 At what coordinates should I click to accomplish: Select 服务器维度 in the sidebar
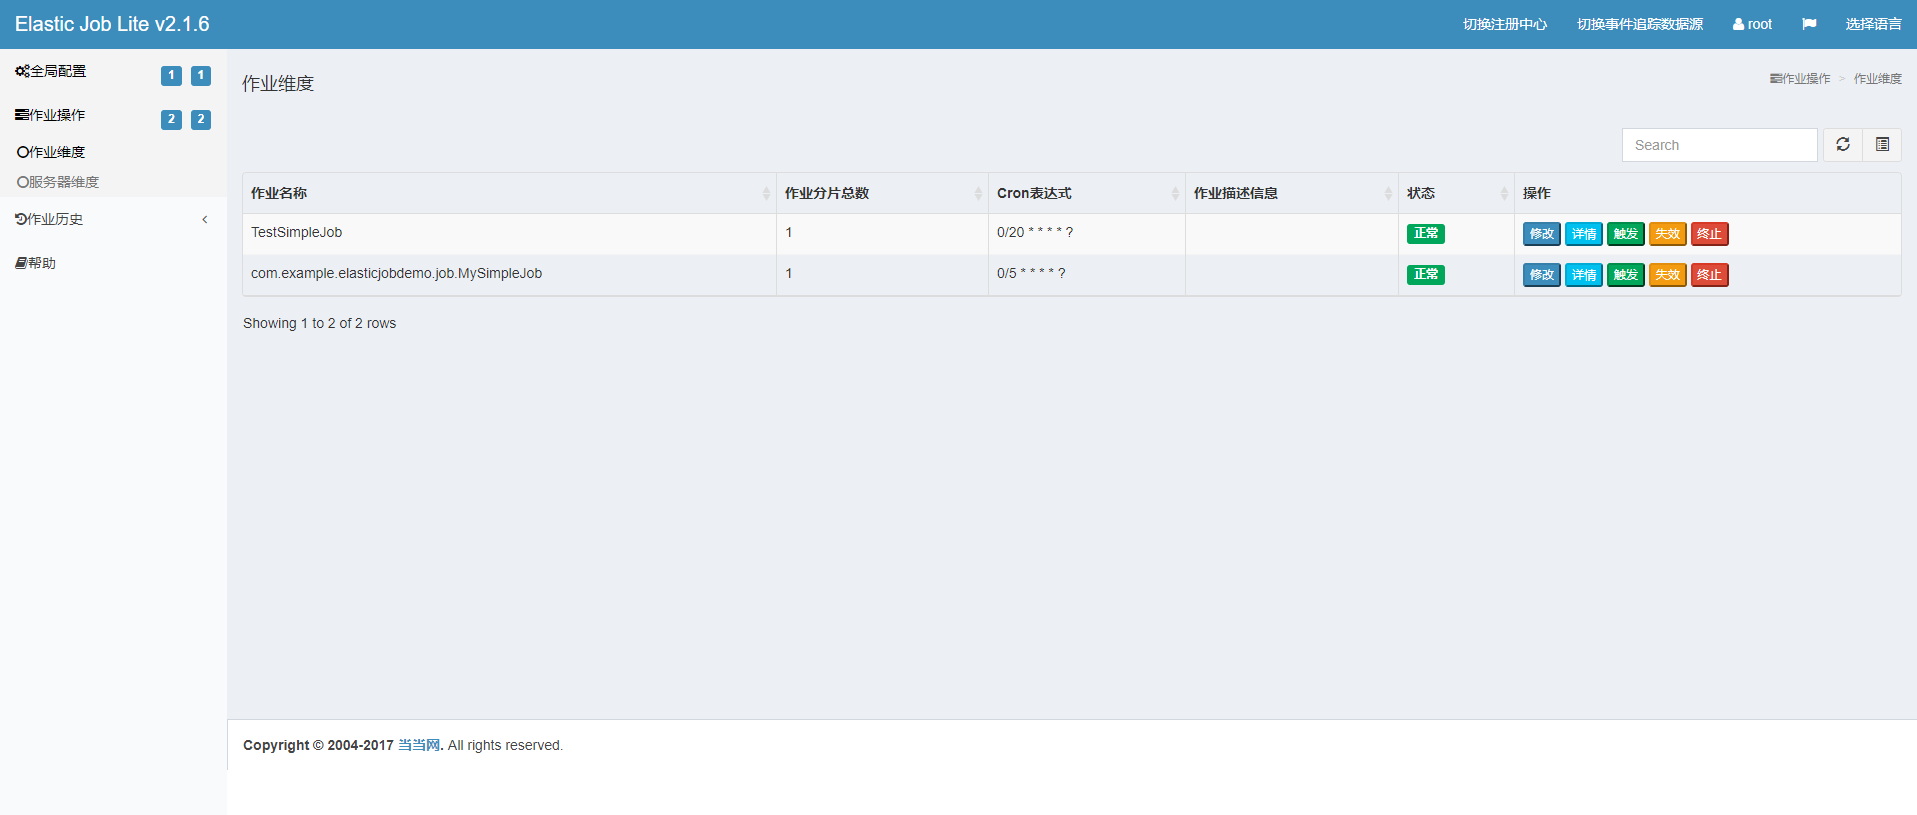[x=58, y=182]
